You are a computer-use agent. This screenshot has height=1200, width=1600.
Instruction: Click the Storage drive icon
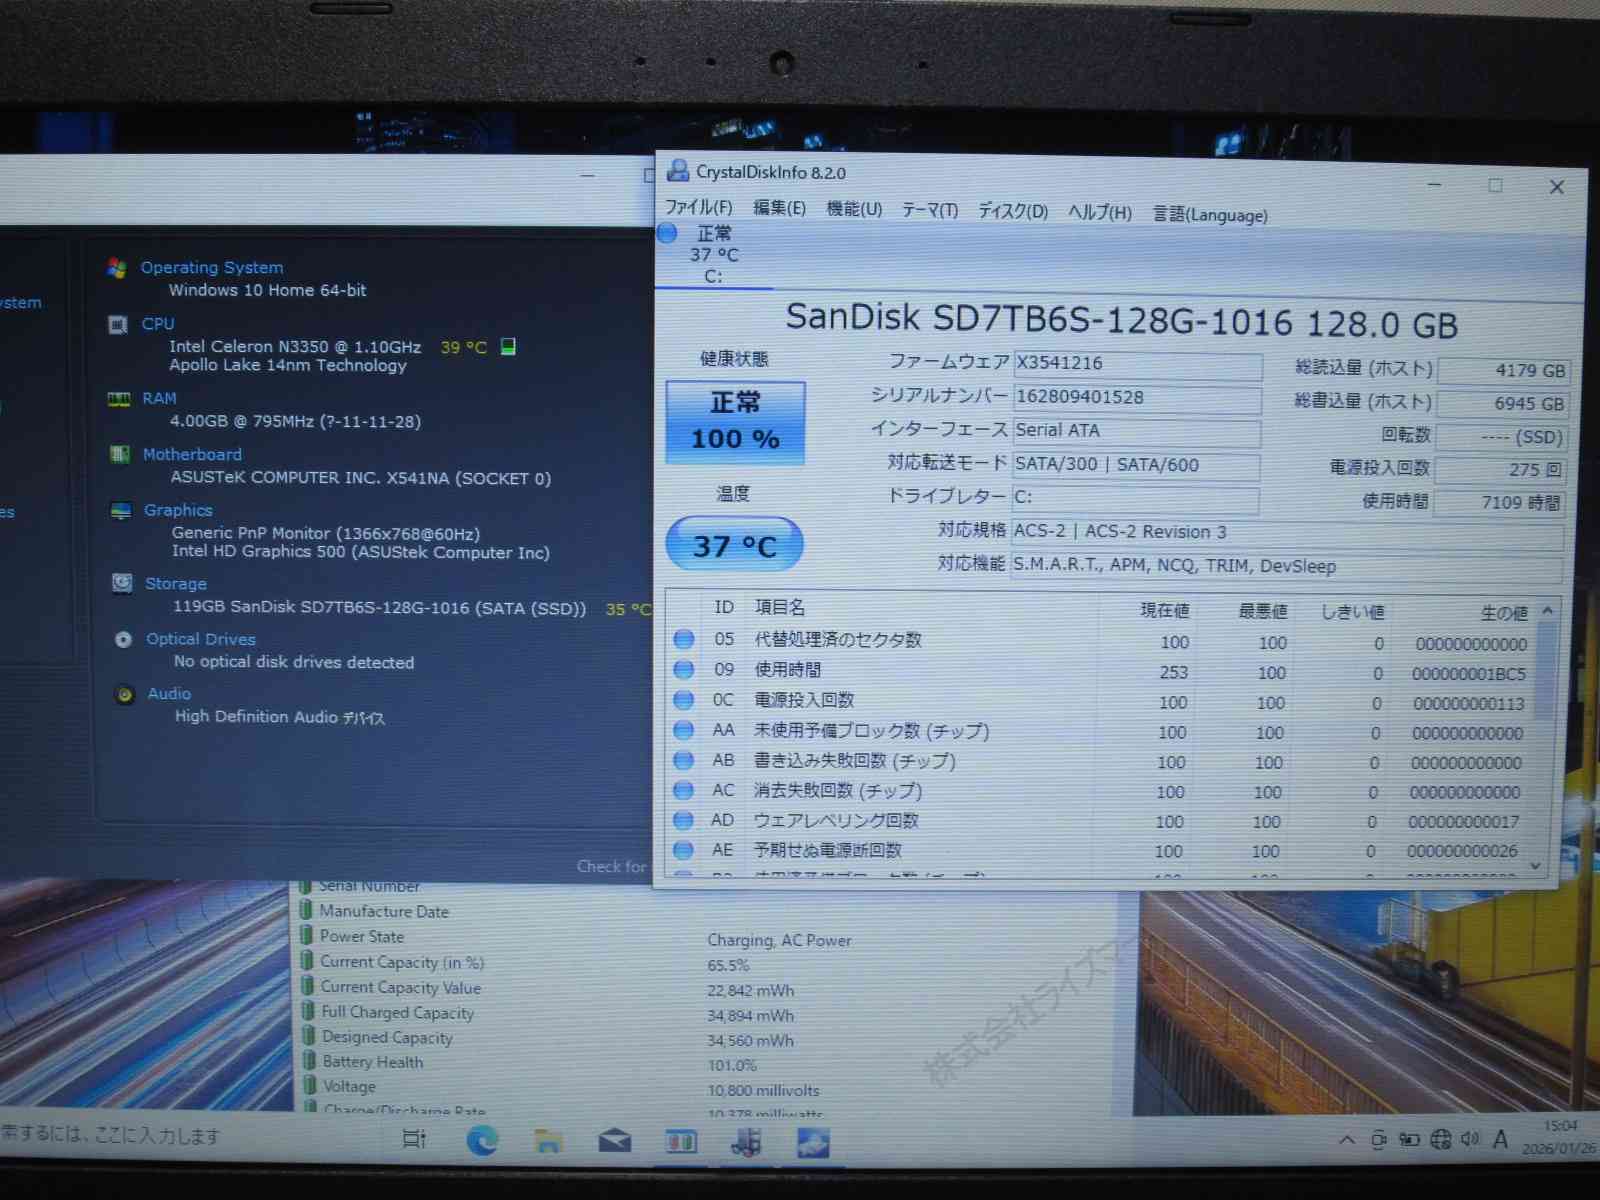pyautogui.click(x=122, y=583)
